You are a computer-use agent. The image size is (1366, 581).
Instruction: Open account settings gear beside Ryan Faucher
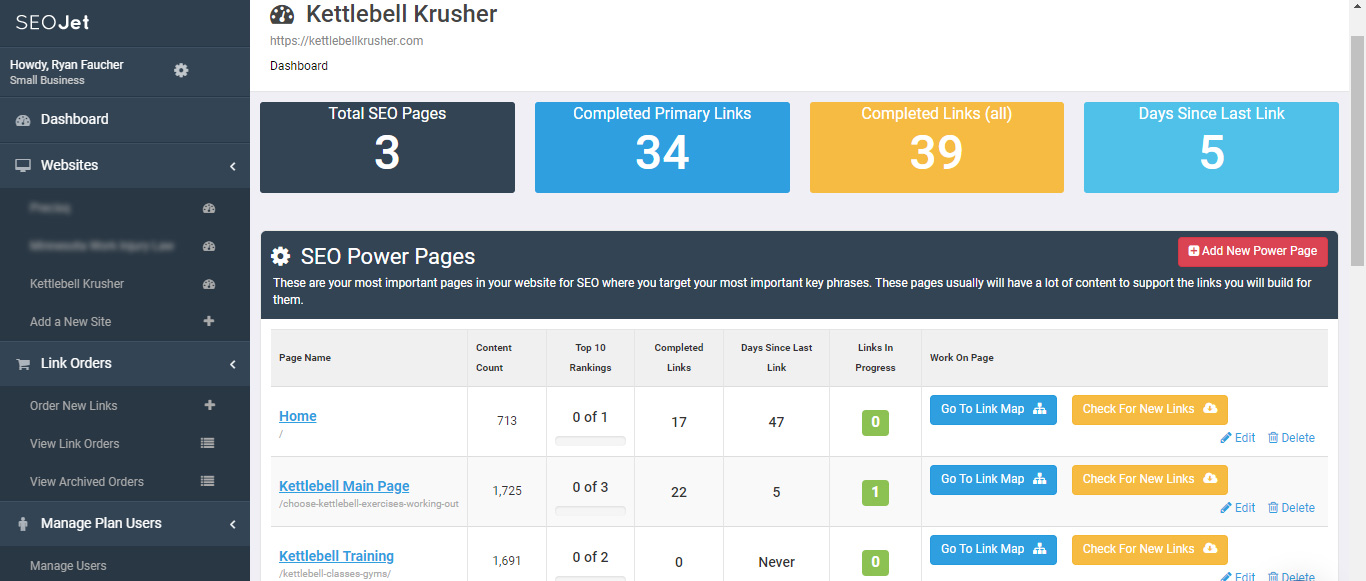[x=181, y=70]
